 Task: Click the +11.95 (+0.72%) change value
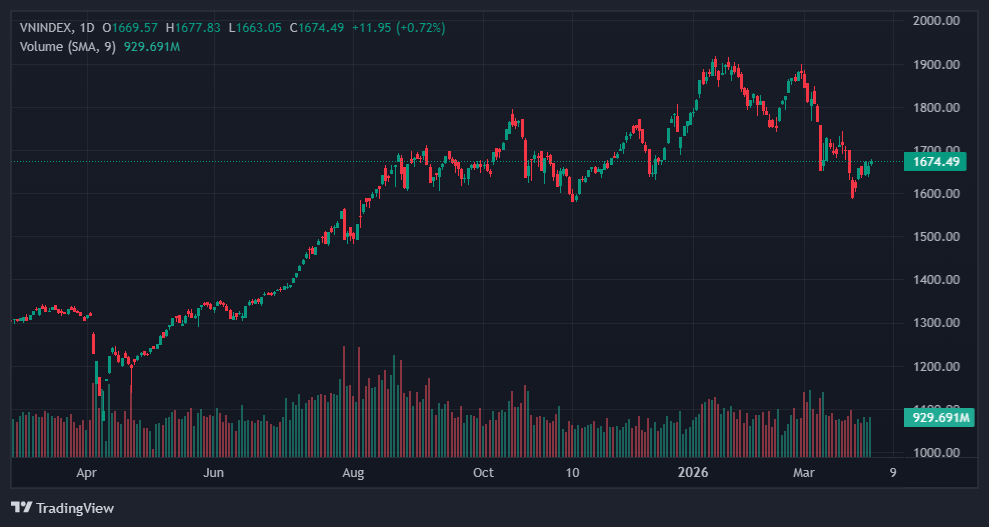[x=397, y=27]
